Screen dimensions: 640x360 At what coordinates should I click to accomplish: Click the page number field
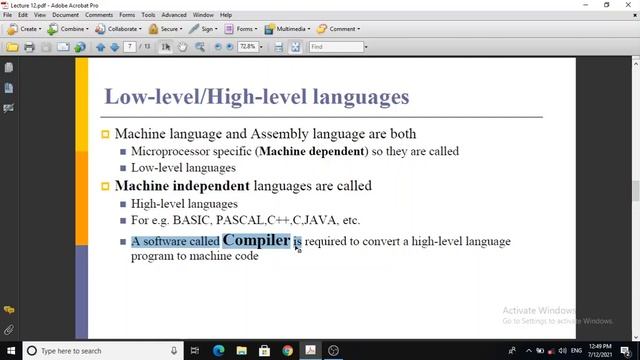click(130, 47)
